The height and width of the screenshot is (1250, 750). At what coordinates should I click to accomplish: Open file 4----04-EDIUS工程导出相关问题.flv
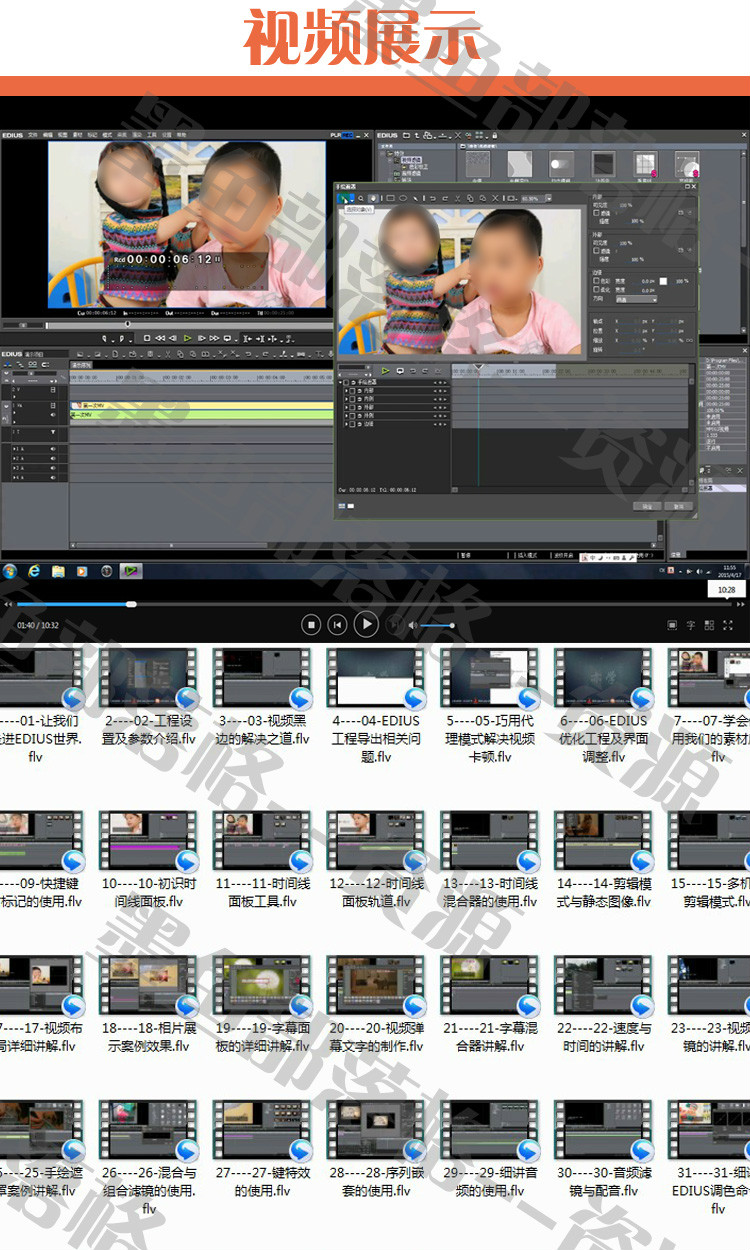click(x=376, y=705)
